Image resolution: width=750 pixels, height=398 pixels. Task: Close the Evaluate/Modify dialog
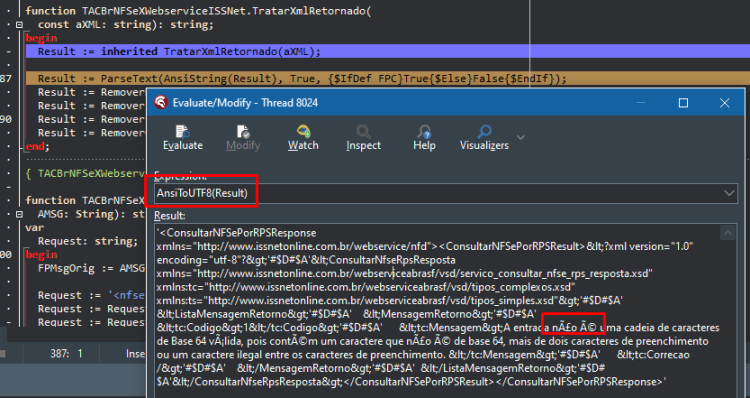coord(725,103)
